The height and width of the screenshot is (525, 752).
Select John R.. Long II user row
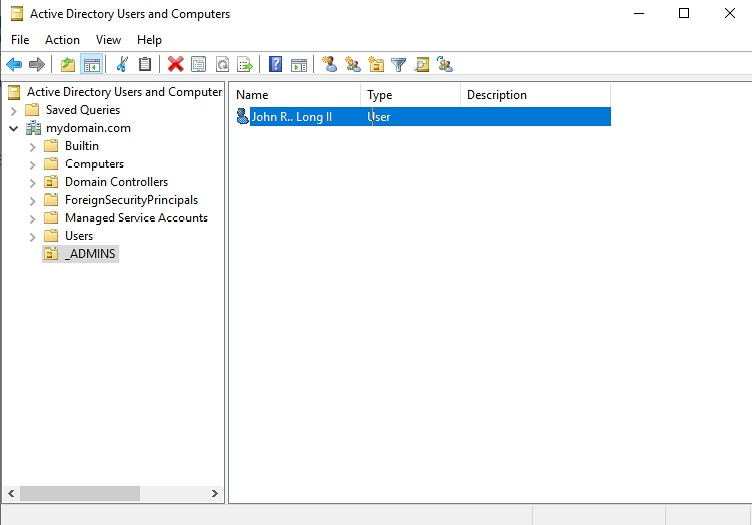(423, 117)
